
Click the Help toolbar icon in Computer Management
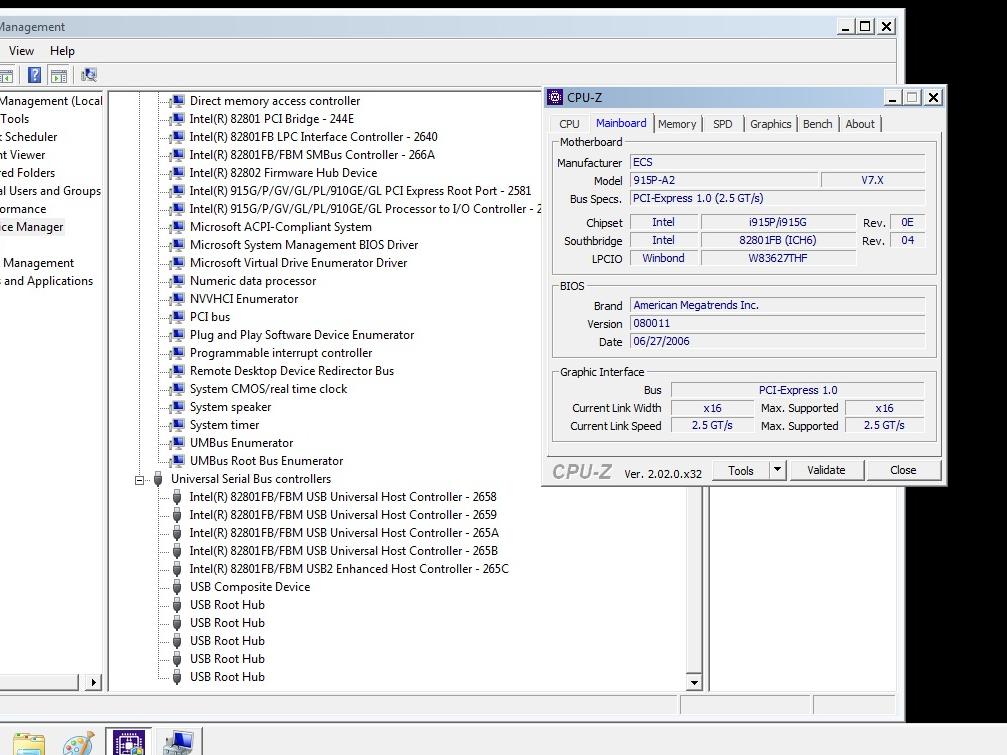pyautogui.click(x=35, y=75)
